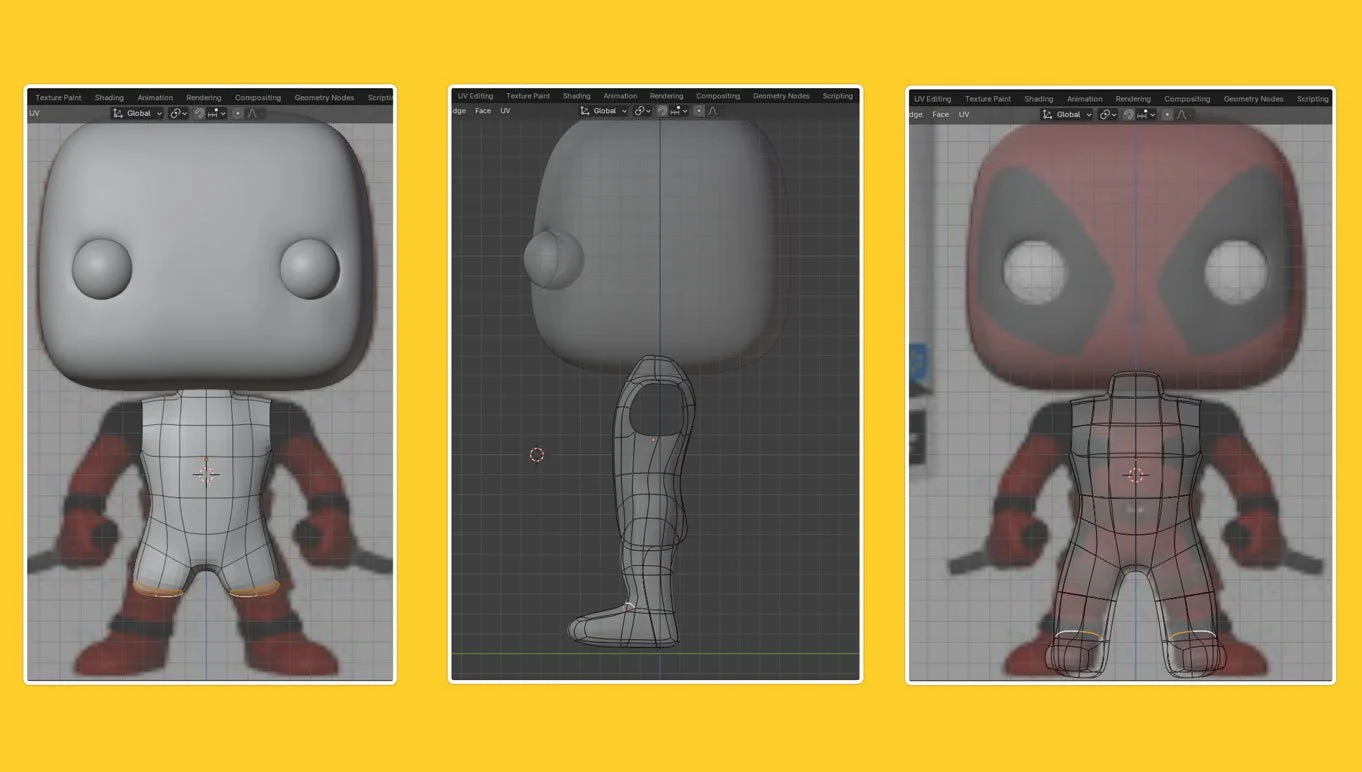Viewport: 1362px width, 772px height.
Task: Open Animation tab in left panel
Action: point(155,98)
